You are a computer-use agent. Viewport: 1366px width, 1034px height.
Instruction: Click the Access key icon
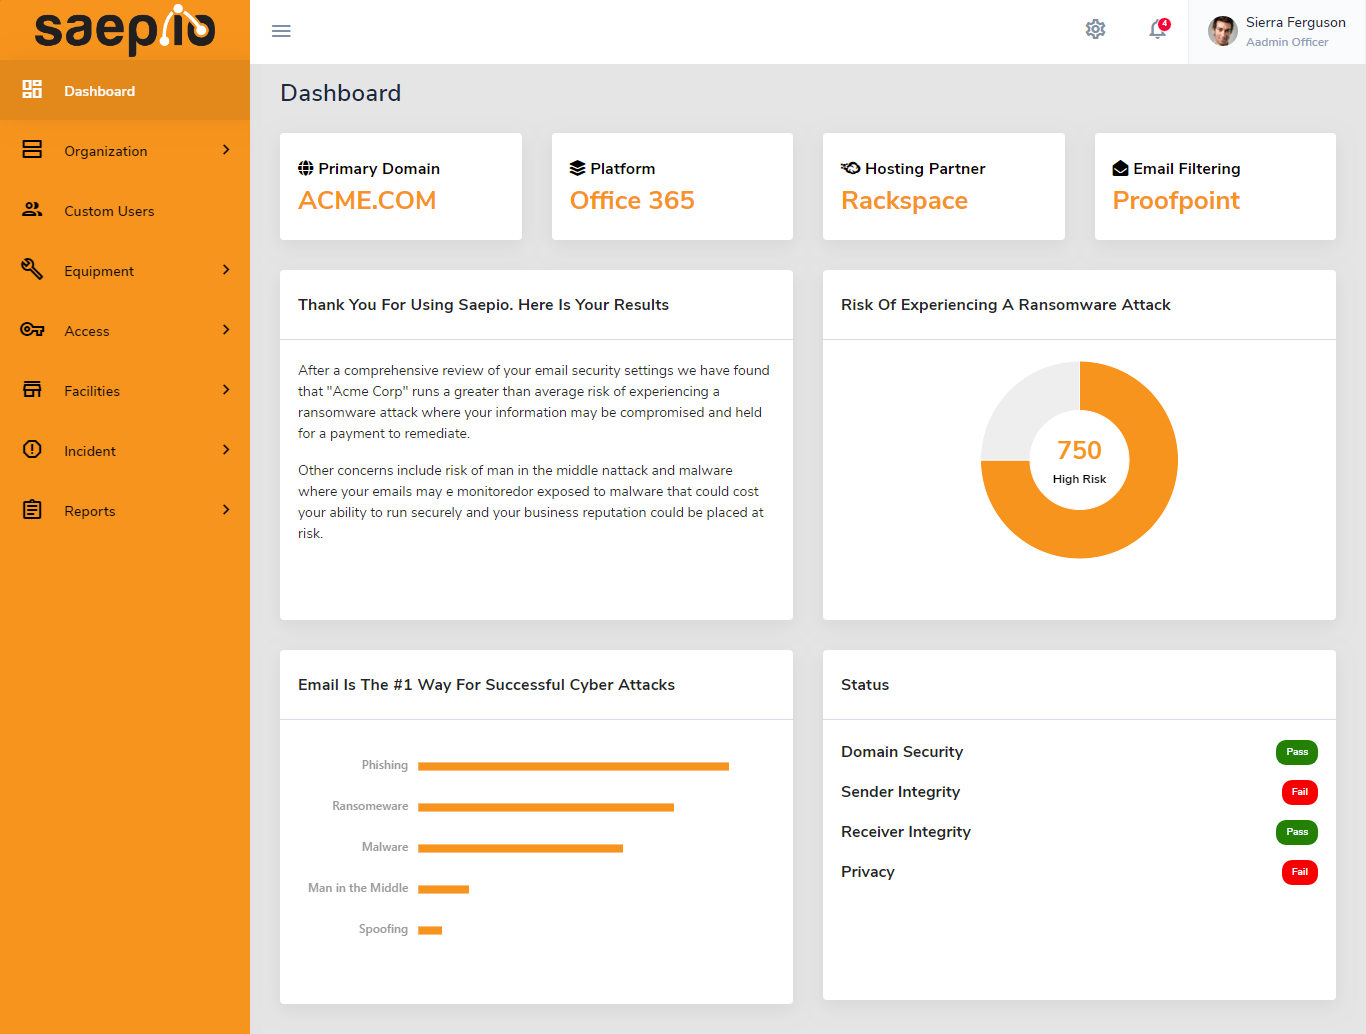pos(32,330)
